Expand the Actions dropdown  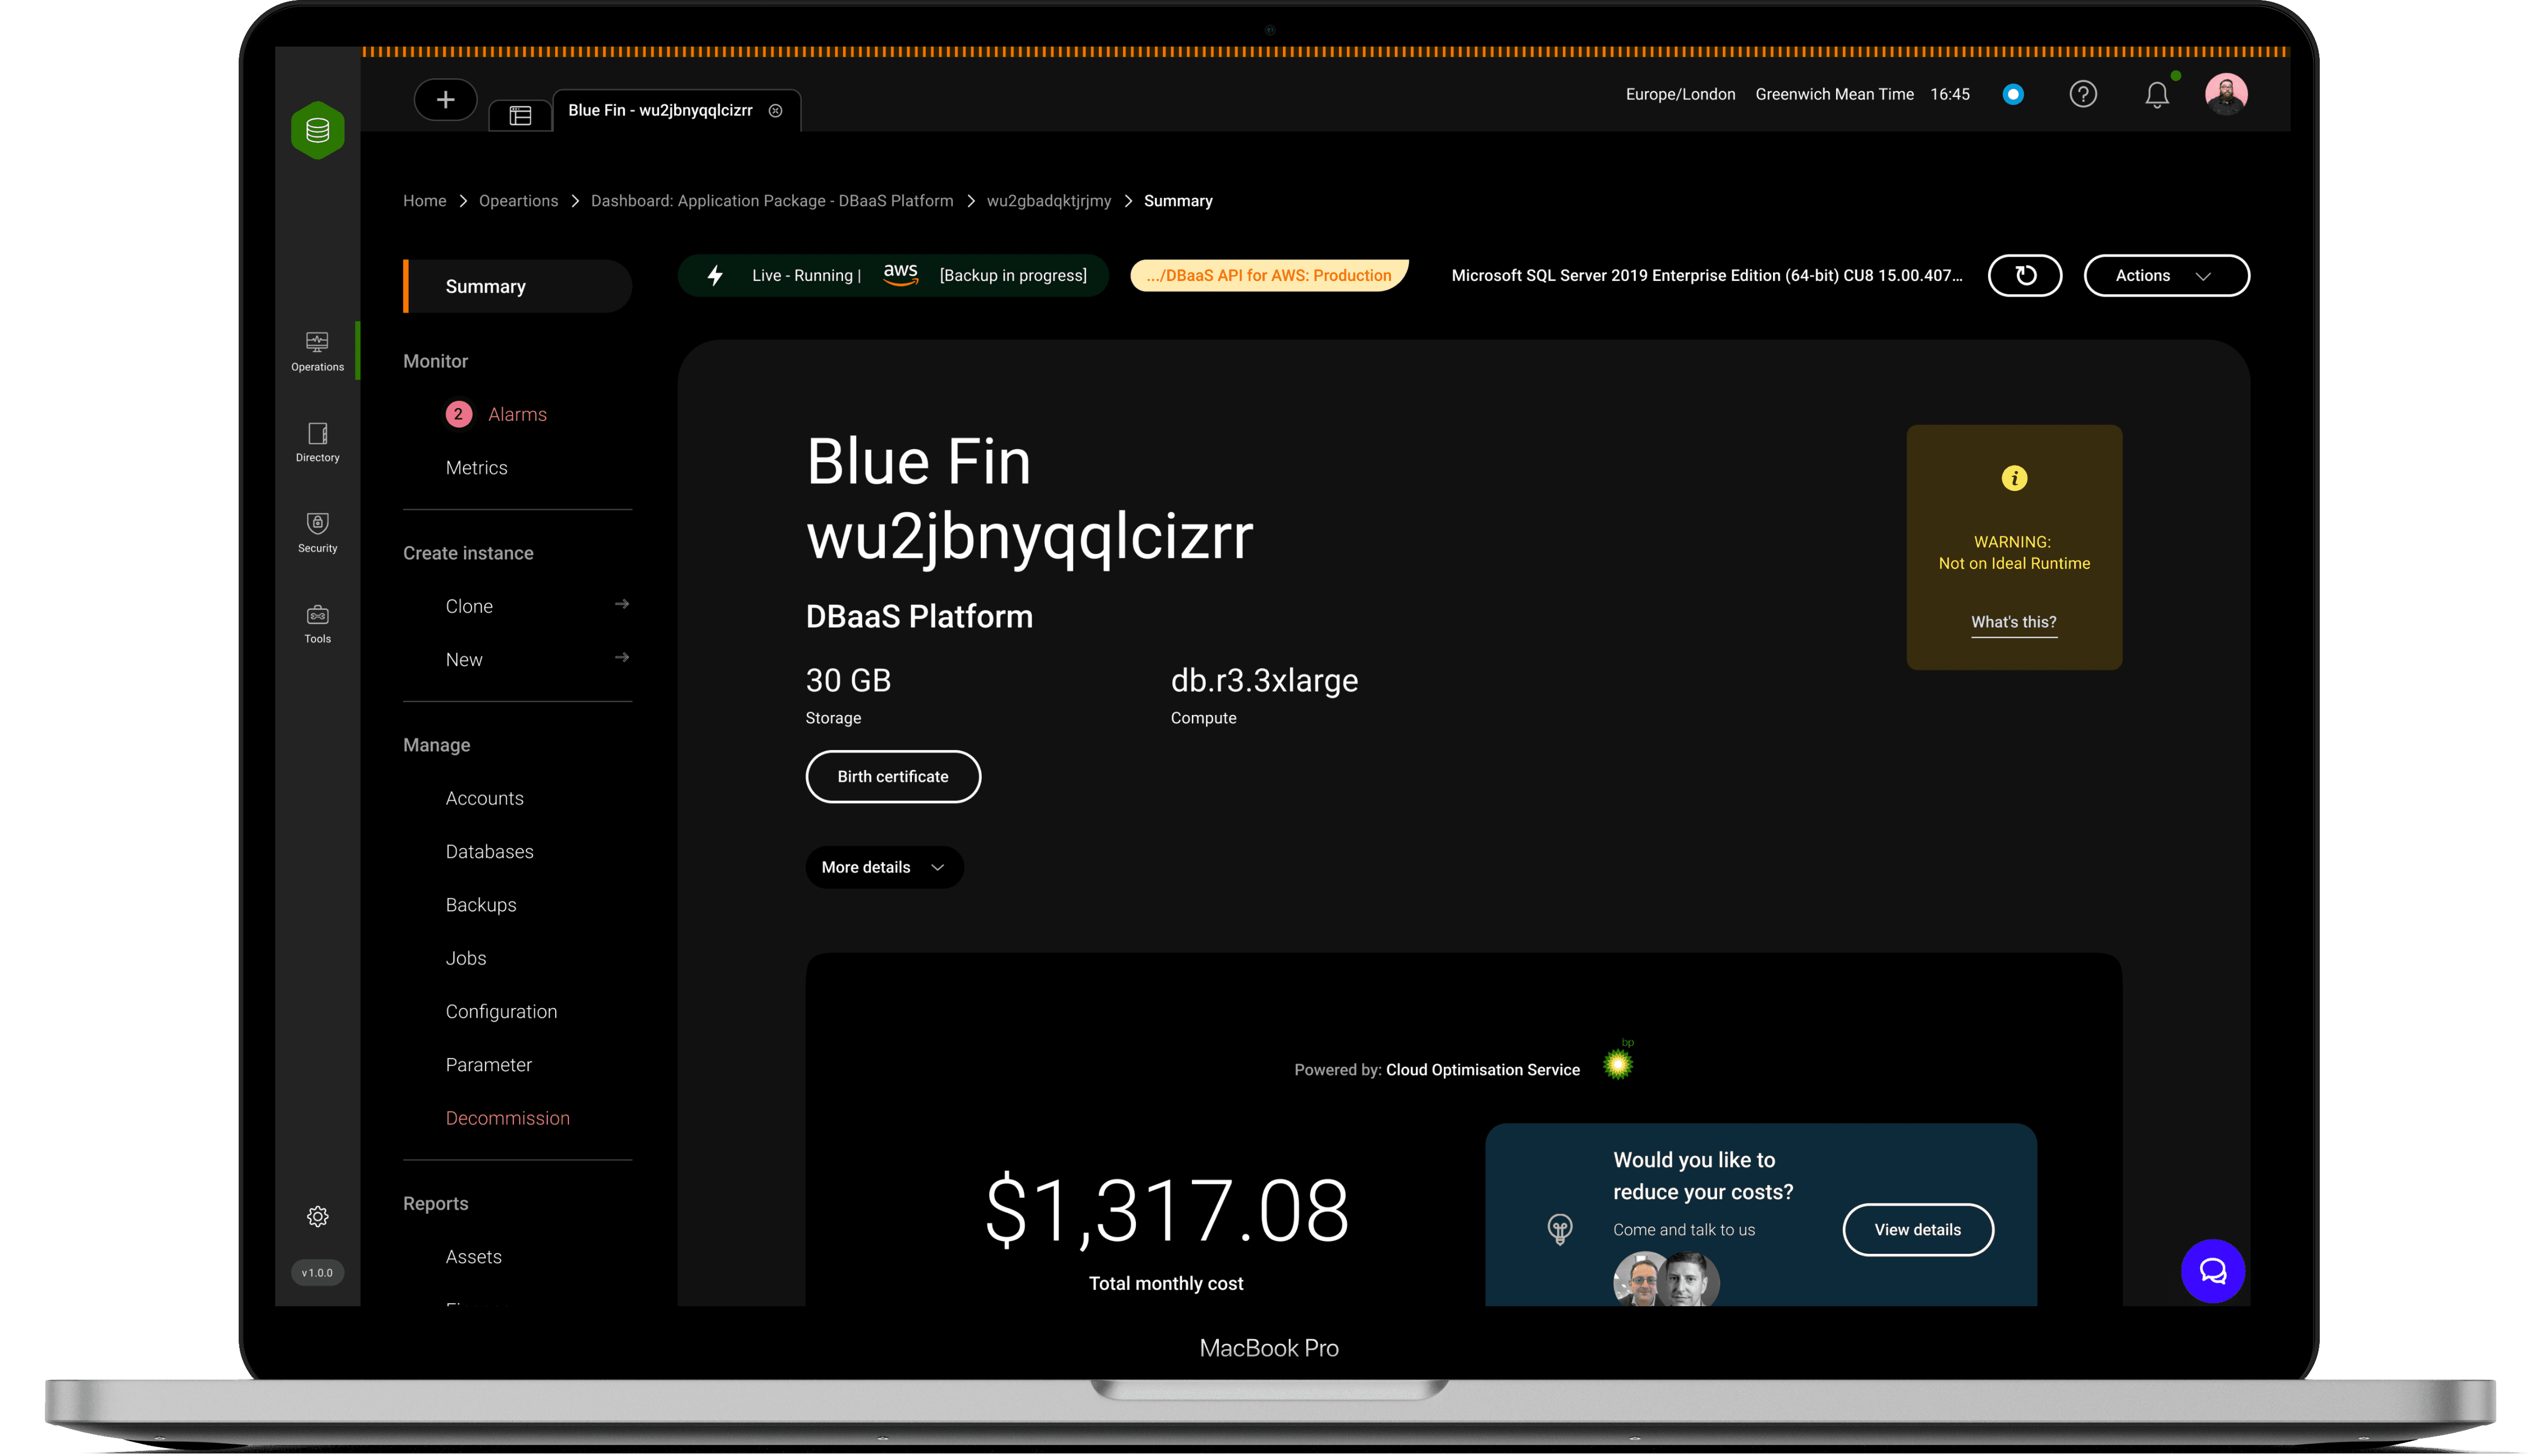pyautogui.click(x=2165, y=275)
